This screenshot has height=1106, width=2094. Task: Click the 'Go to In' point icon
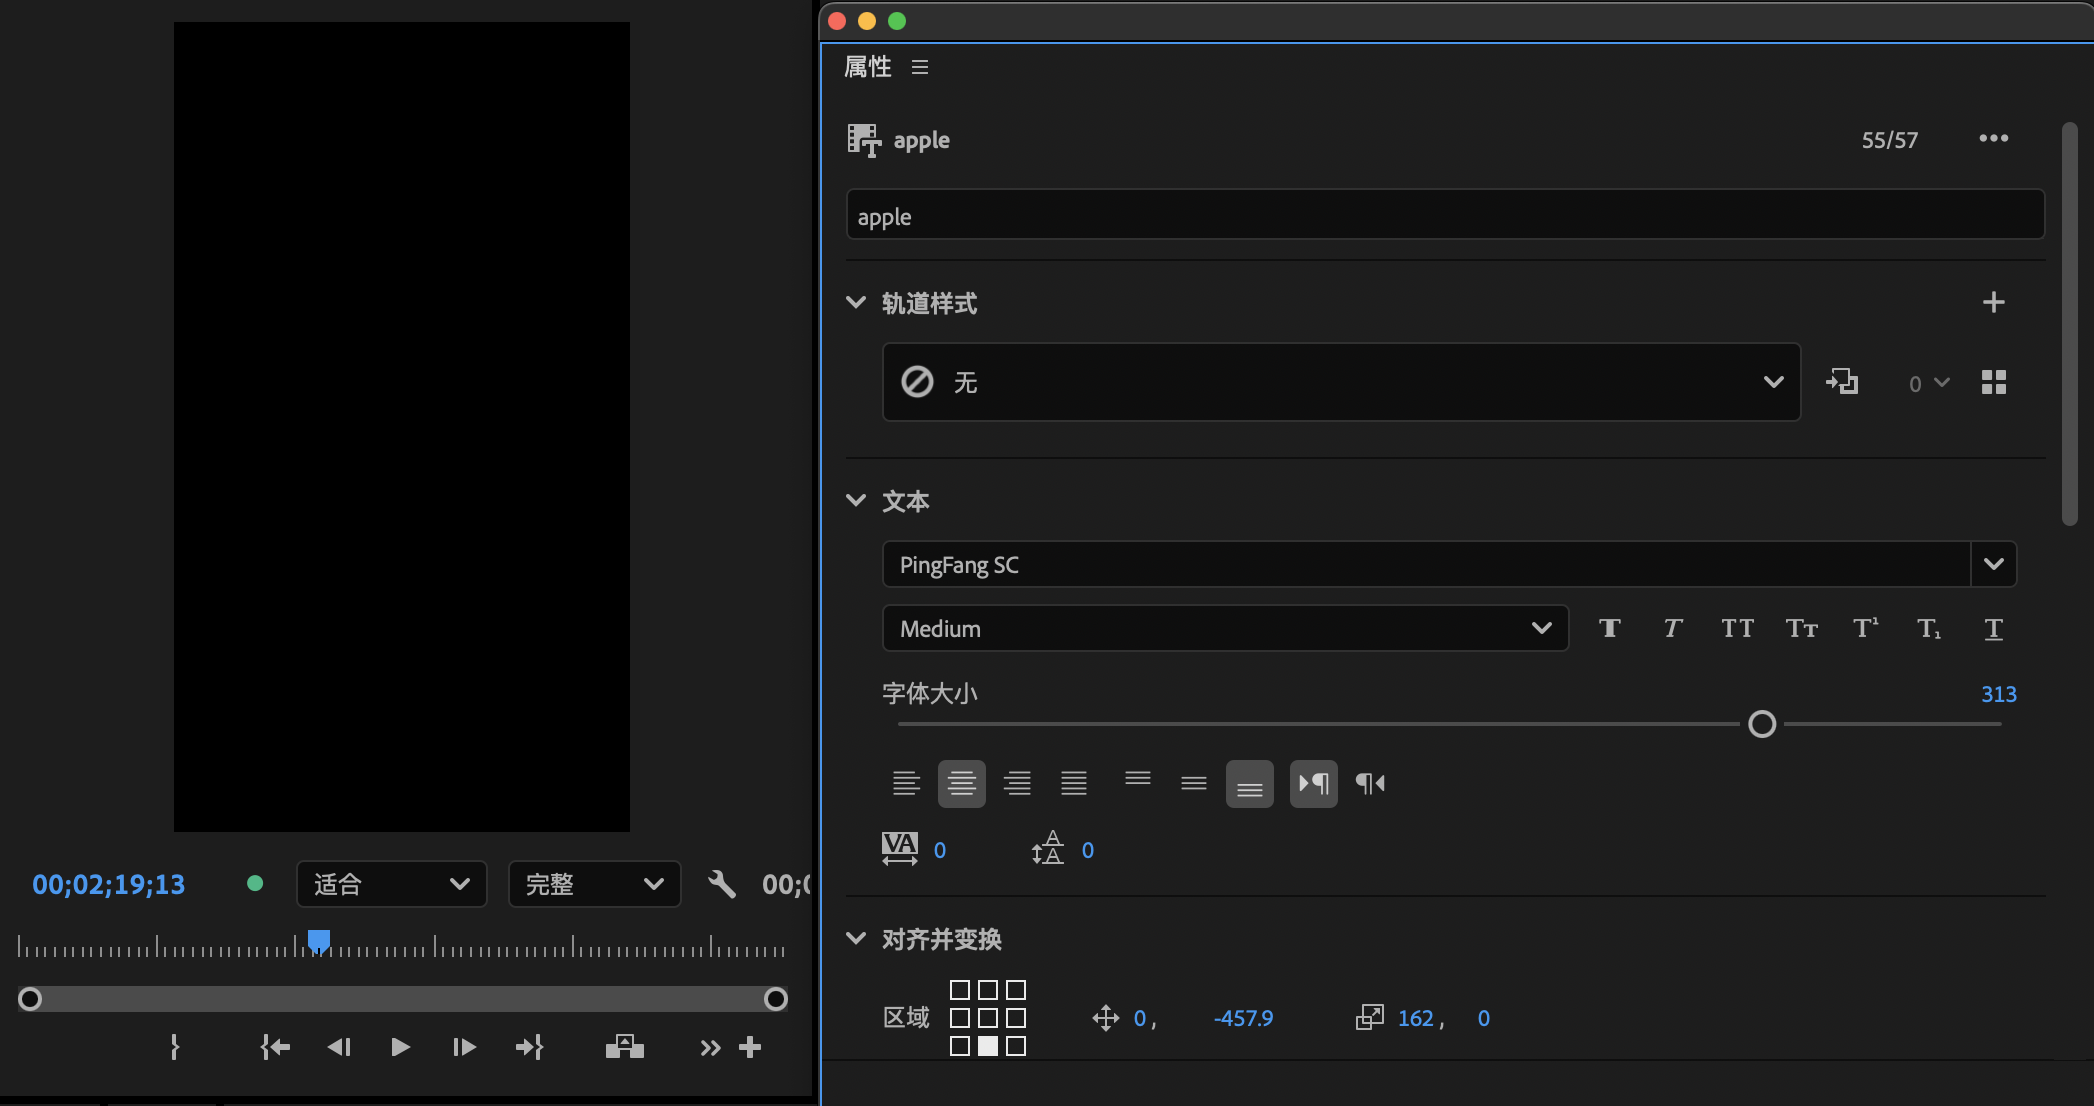(275, 1047)
